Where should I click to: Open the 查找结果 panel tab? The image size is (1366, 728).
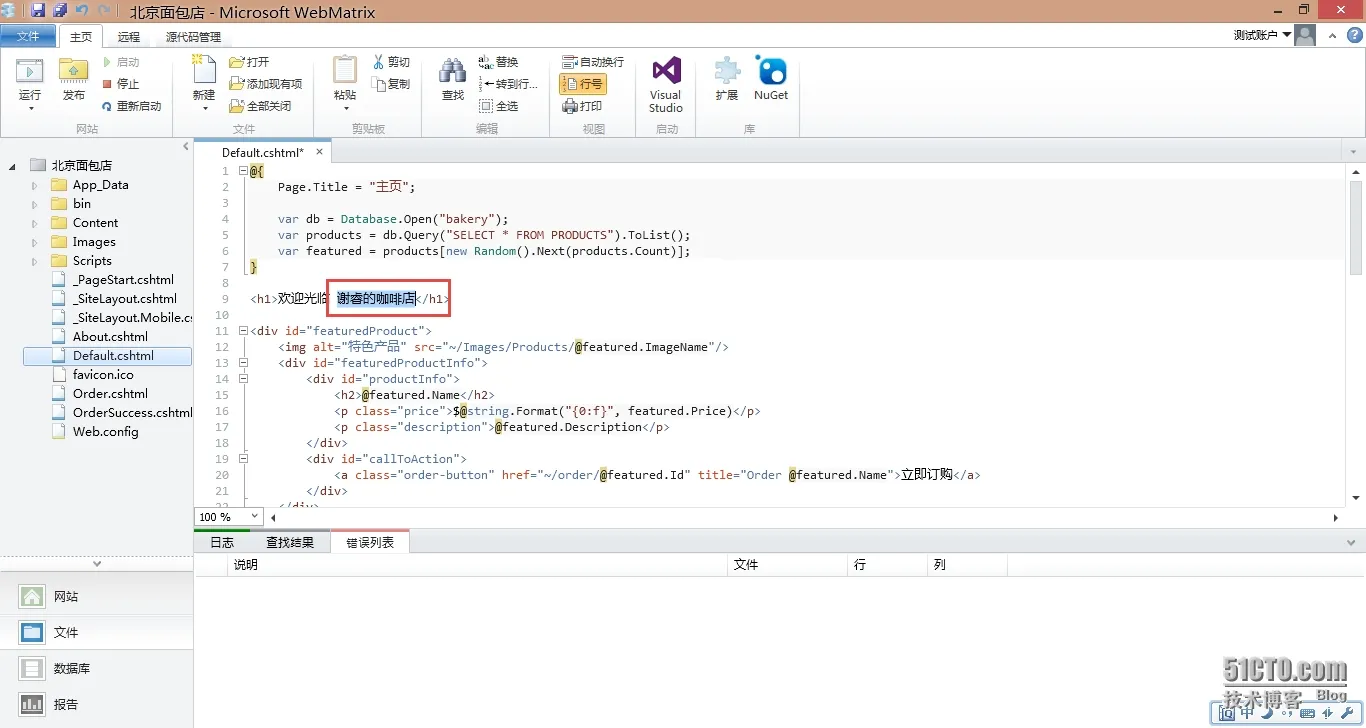point(290,543)
